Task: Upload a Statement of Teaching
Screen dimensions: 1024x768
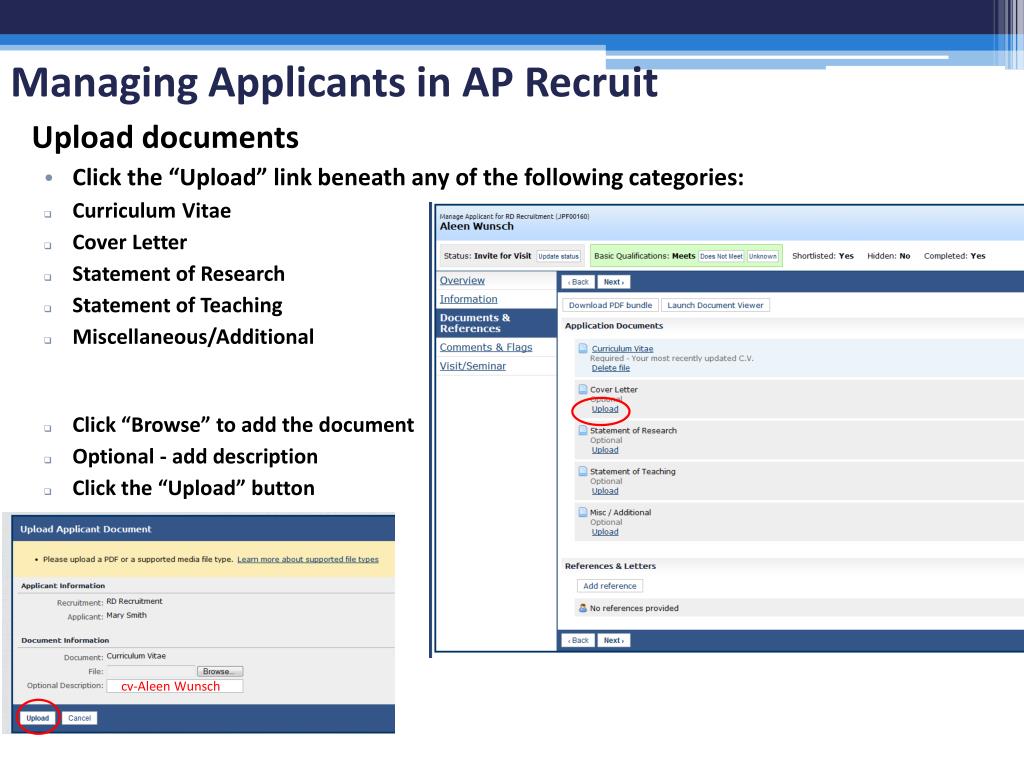Action: tap(605, 490)
